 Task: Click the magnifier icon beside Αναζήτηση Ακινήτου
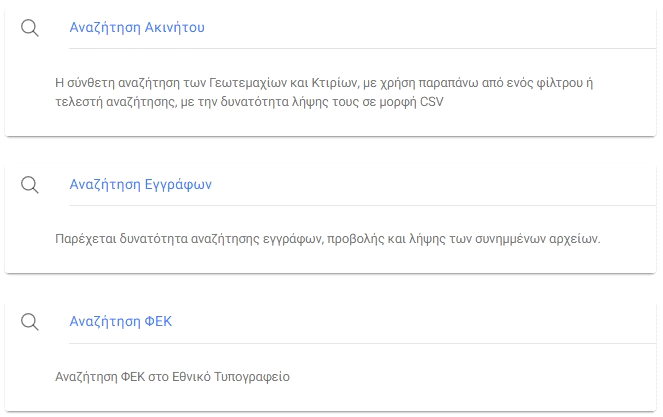click(29, 28)
